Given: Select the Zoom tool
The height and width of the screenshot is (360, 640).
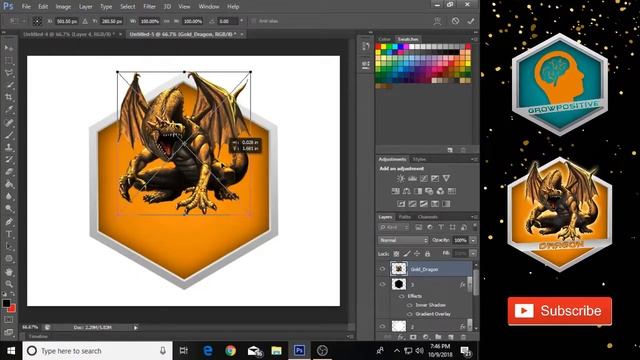Looking at the screenshot, I should point(9,284).
